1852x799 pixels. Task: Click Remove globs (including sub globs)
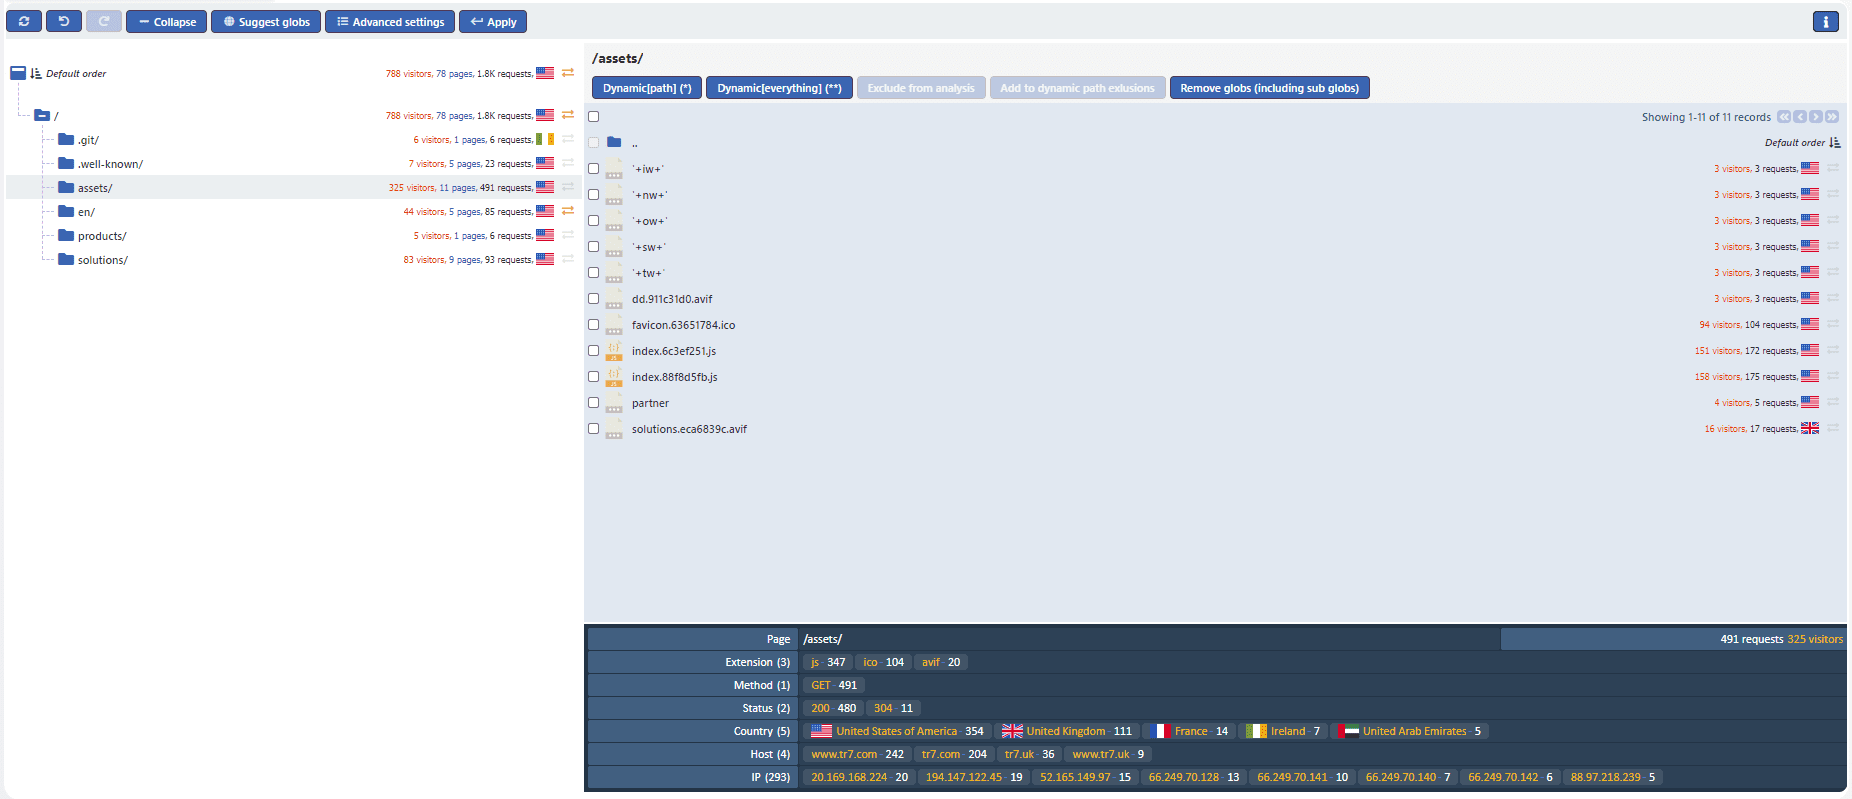click(1269, 88)
